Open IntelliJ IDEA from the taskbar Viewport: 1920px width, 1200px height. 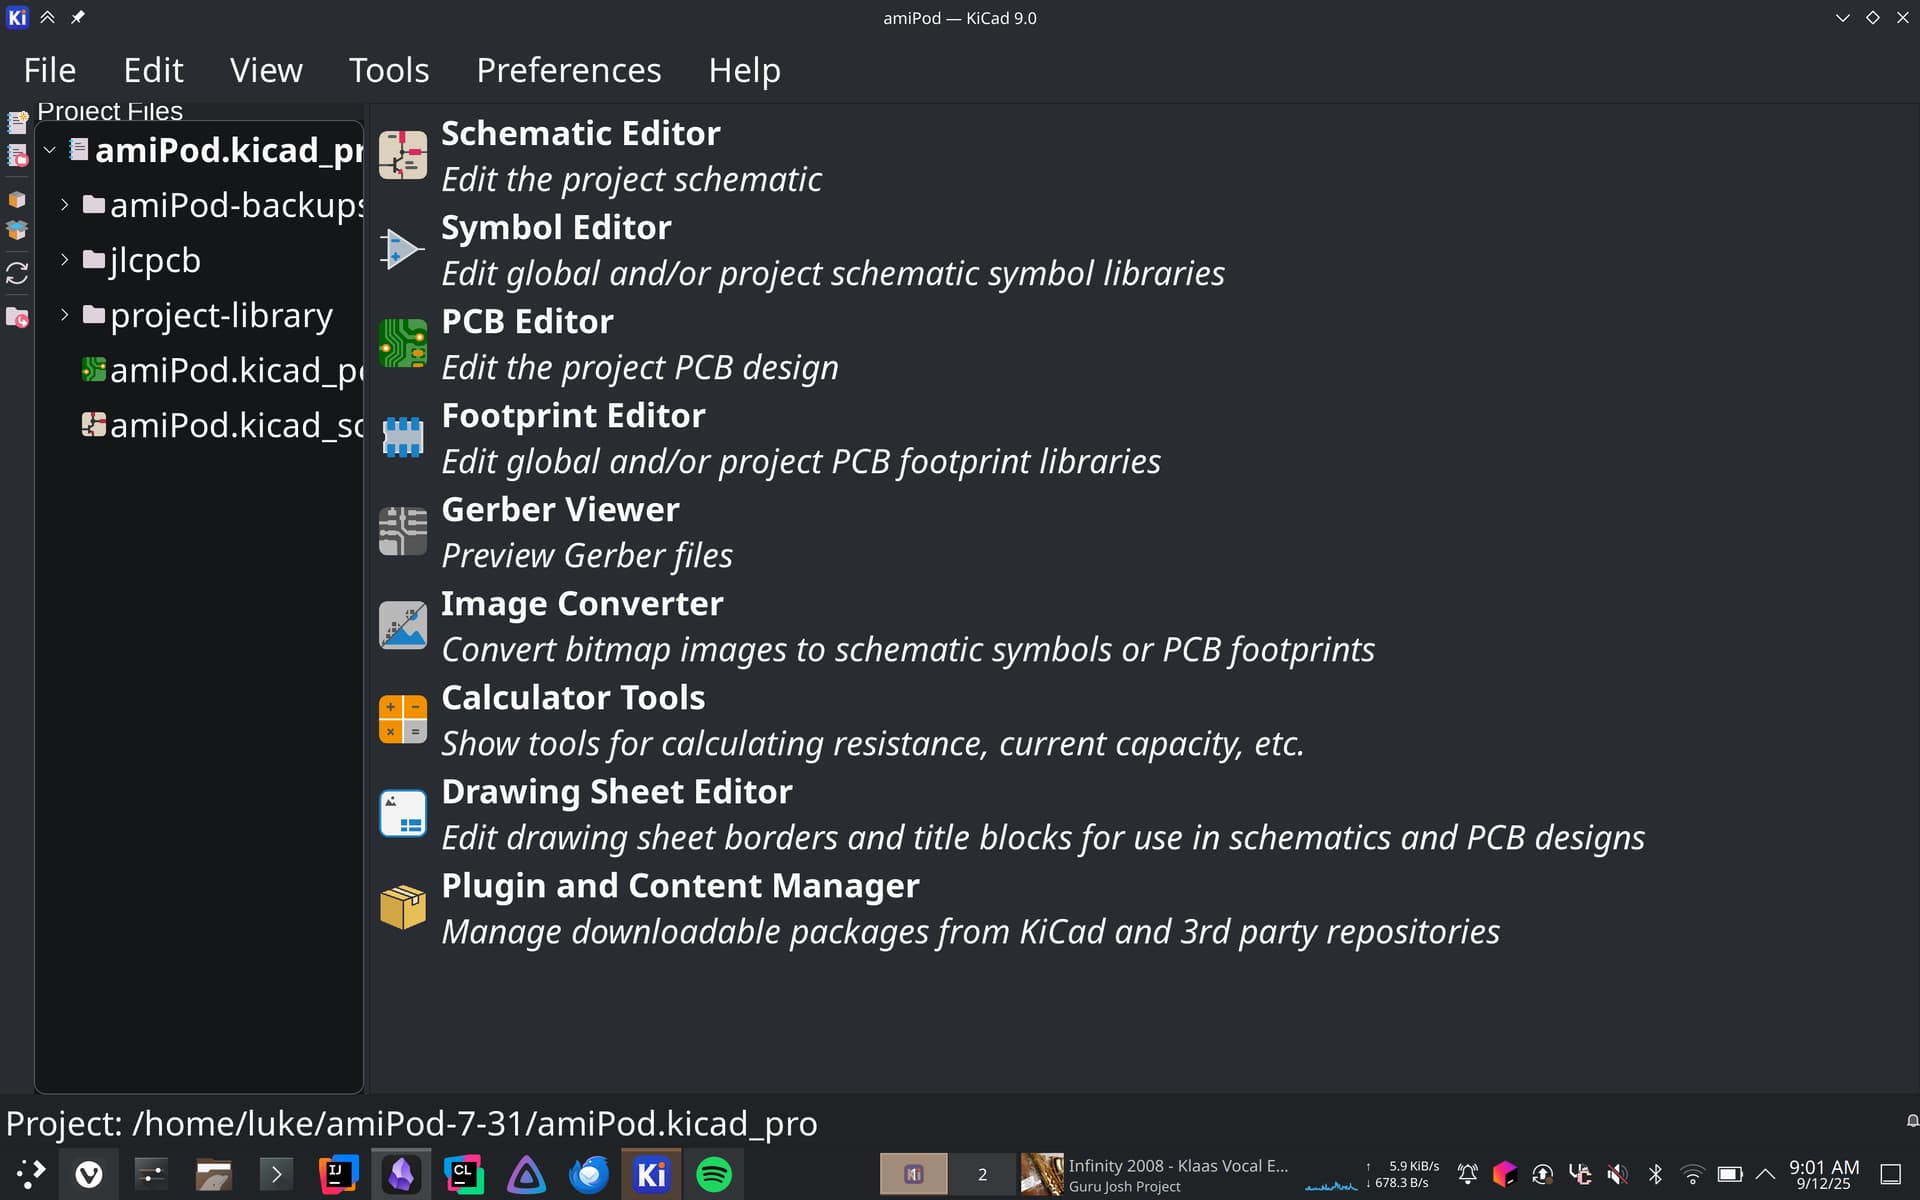pyautogui.click(x=338, y=1174)
